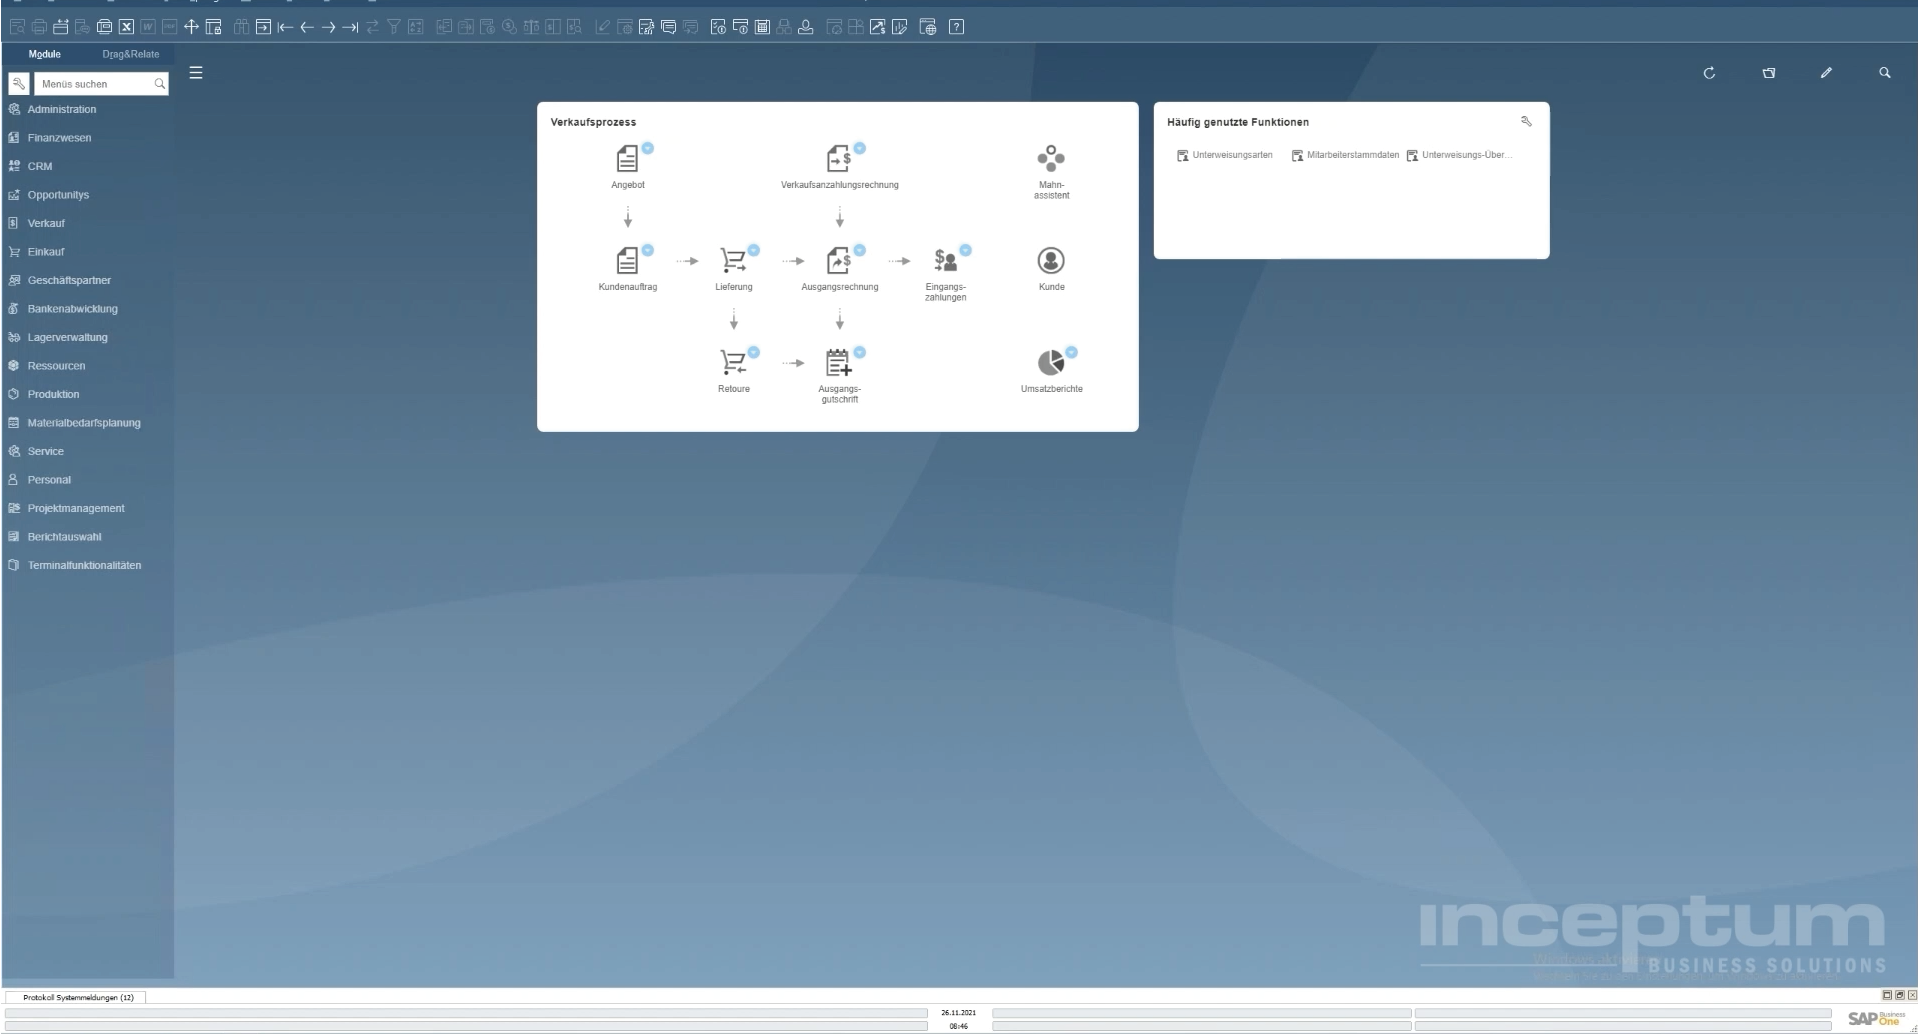
Task: Click the SAP Business One logo
Action: (1875, 1018)
